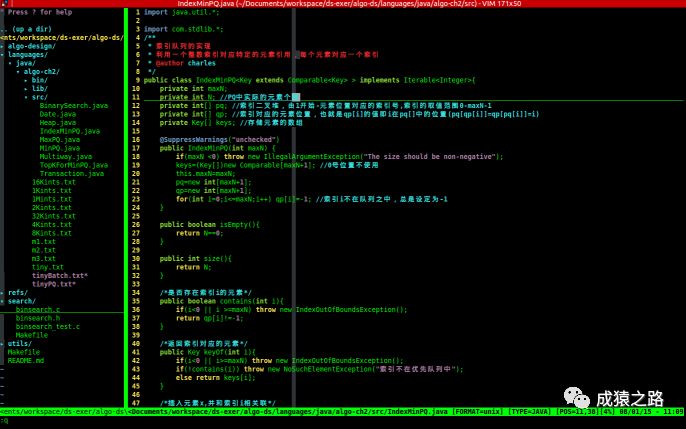Open BinarySearch.java in the file tree

coord(74,105)
